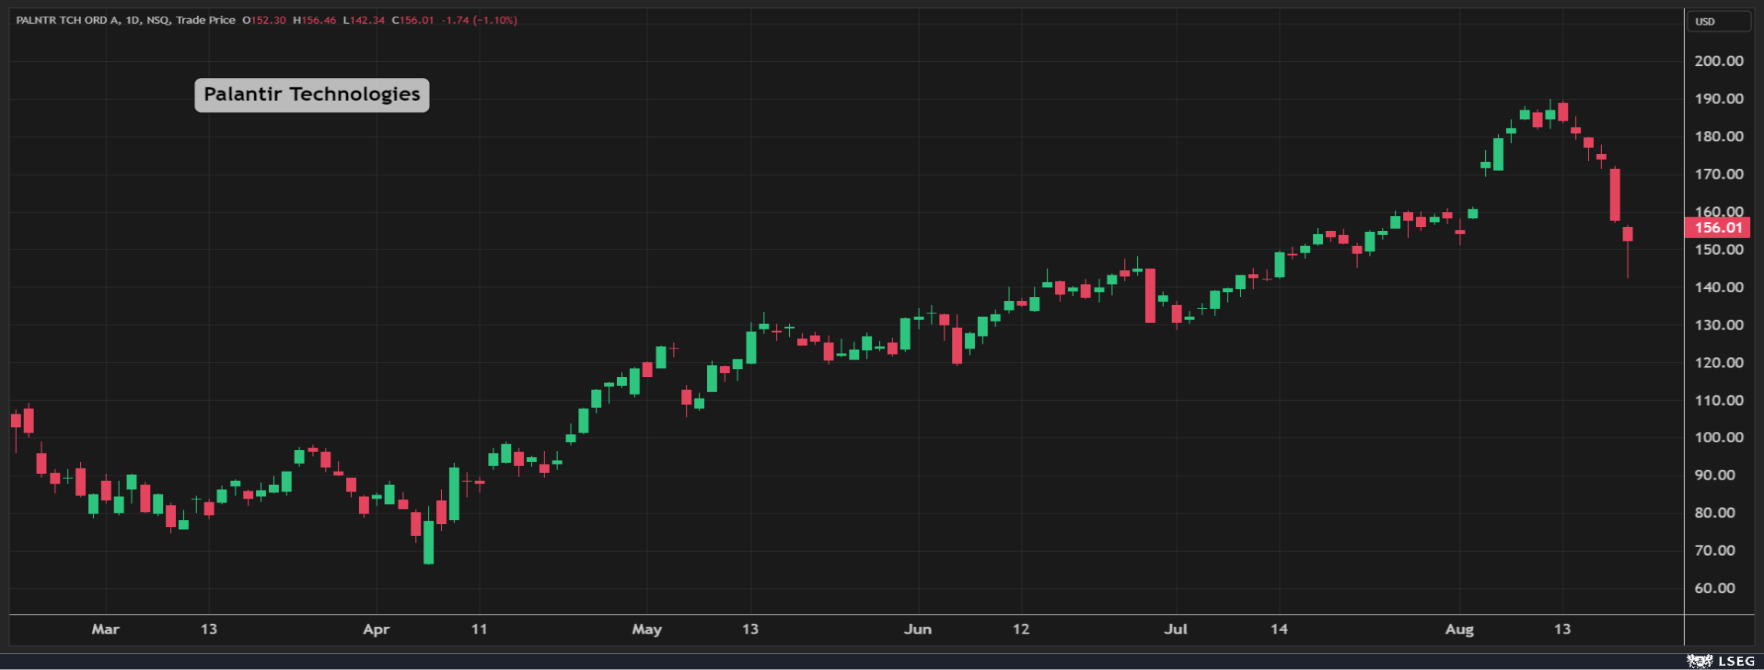
Task: Click the last red candle near 156
Action: [x=1628, y=234]
